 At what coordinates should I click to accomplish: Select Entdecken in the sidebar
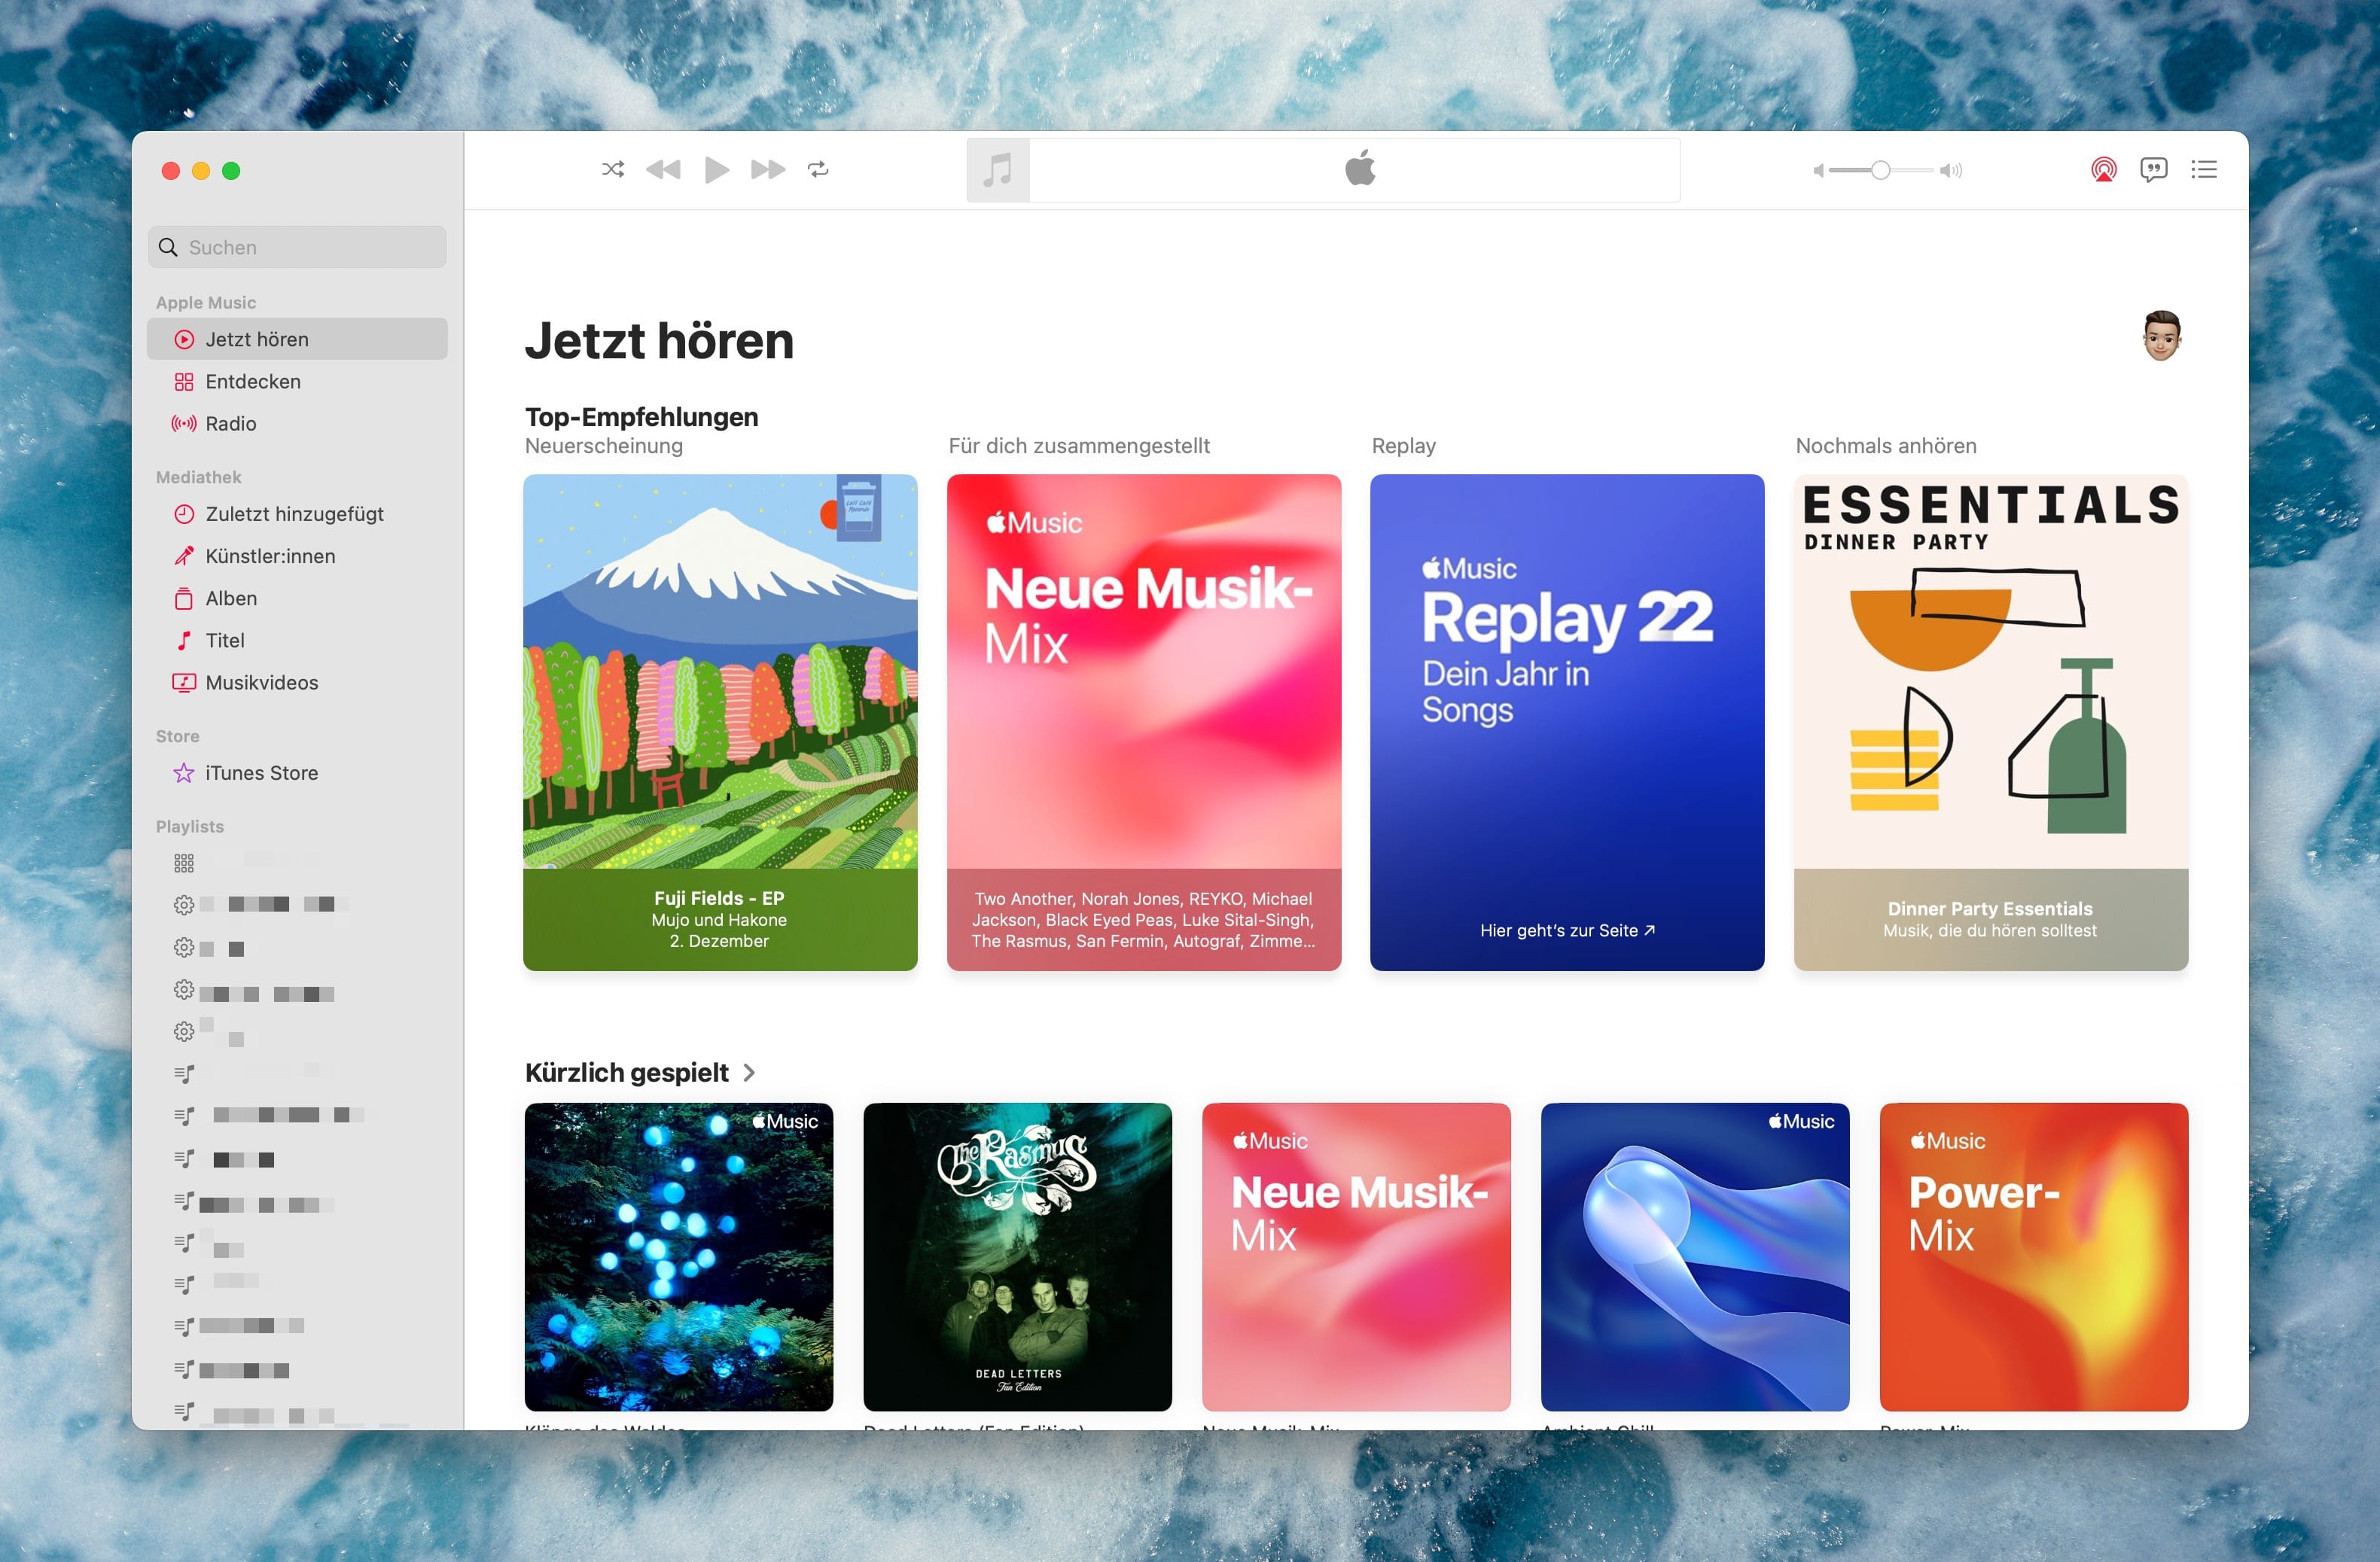point(253,381)
